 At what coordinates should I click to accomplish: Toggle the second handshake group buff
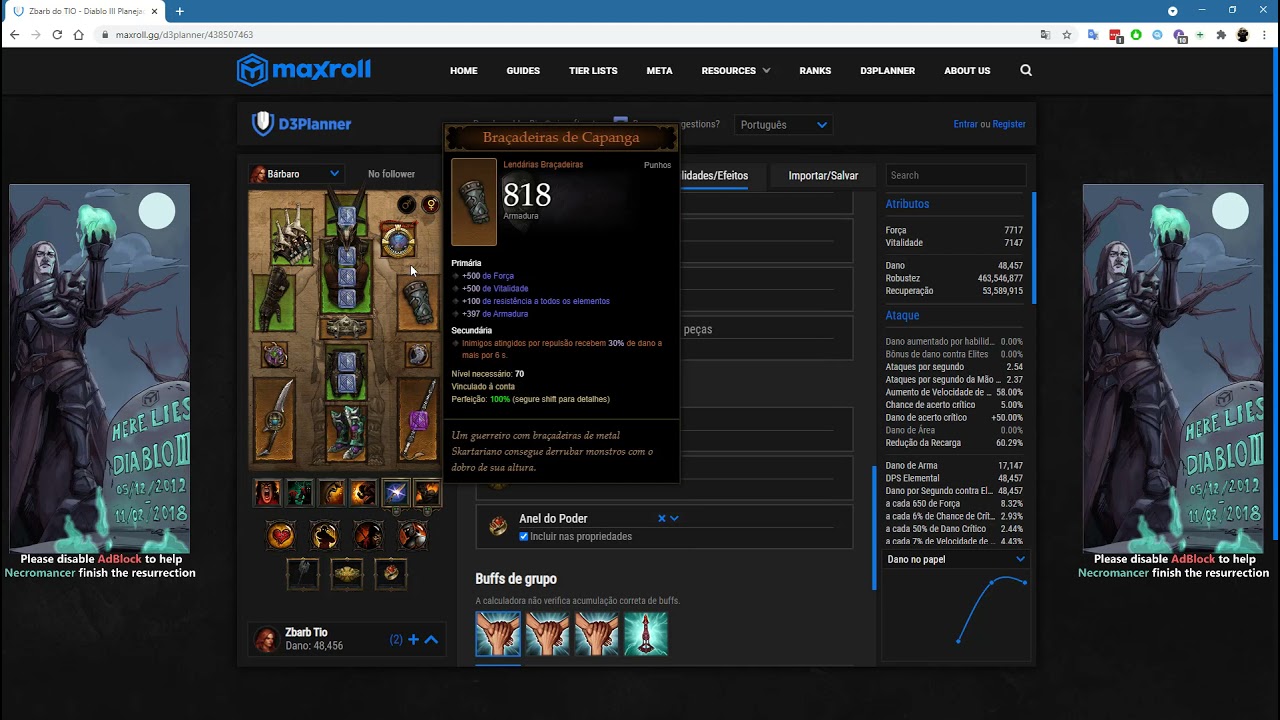tap(547, 634)
